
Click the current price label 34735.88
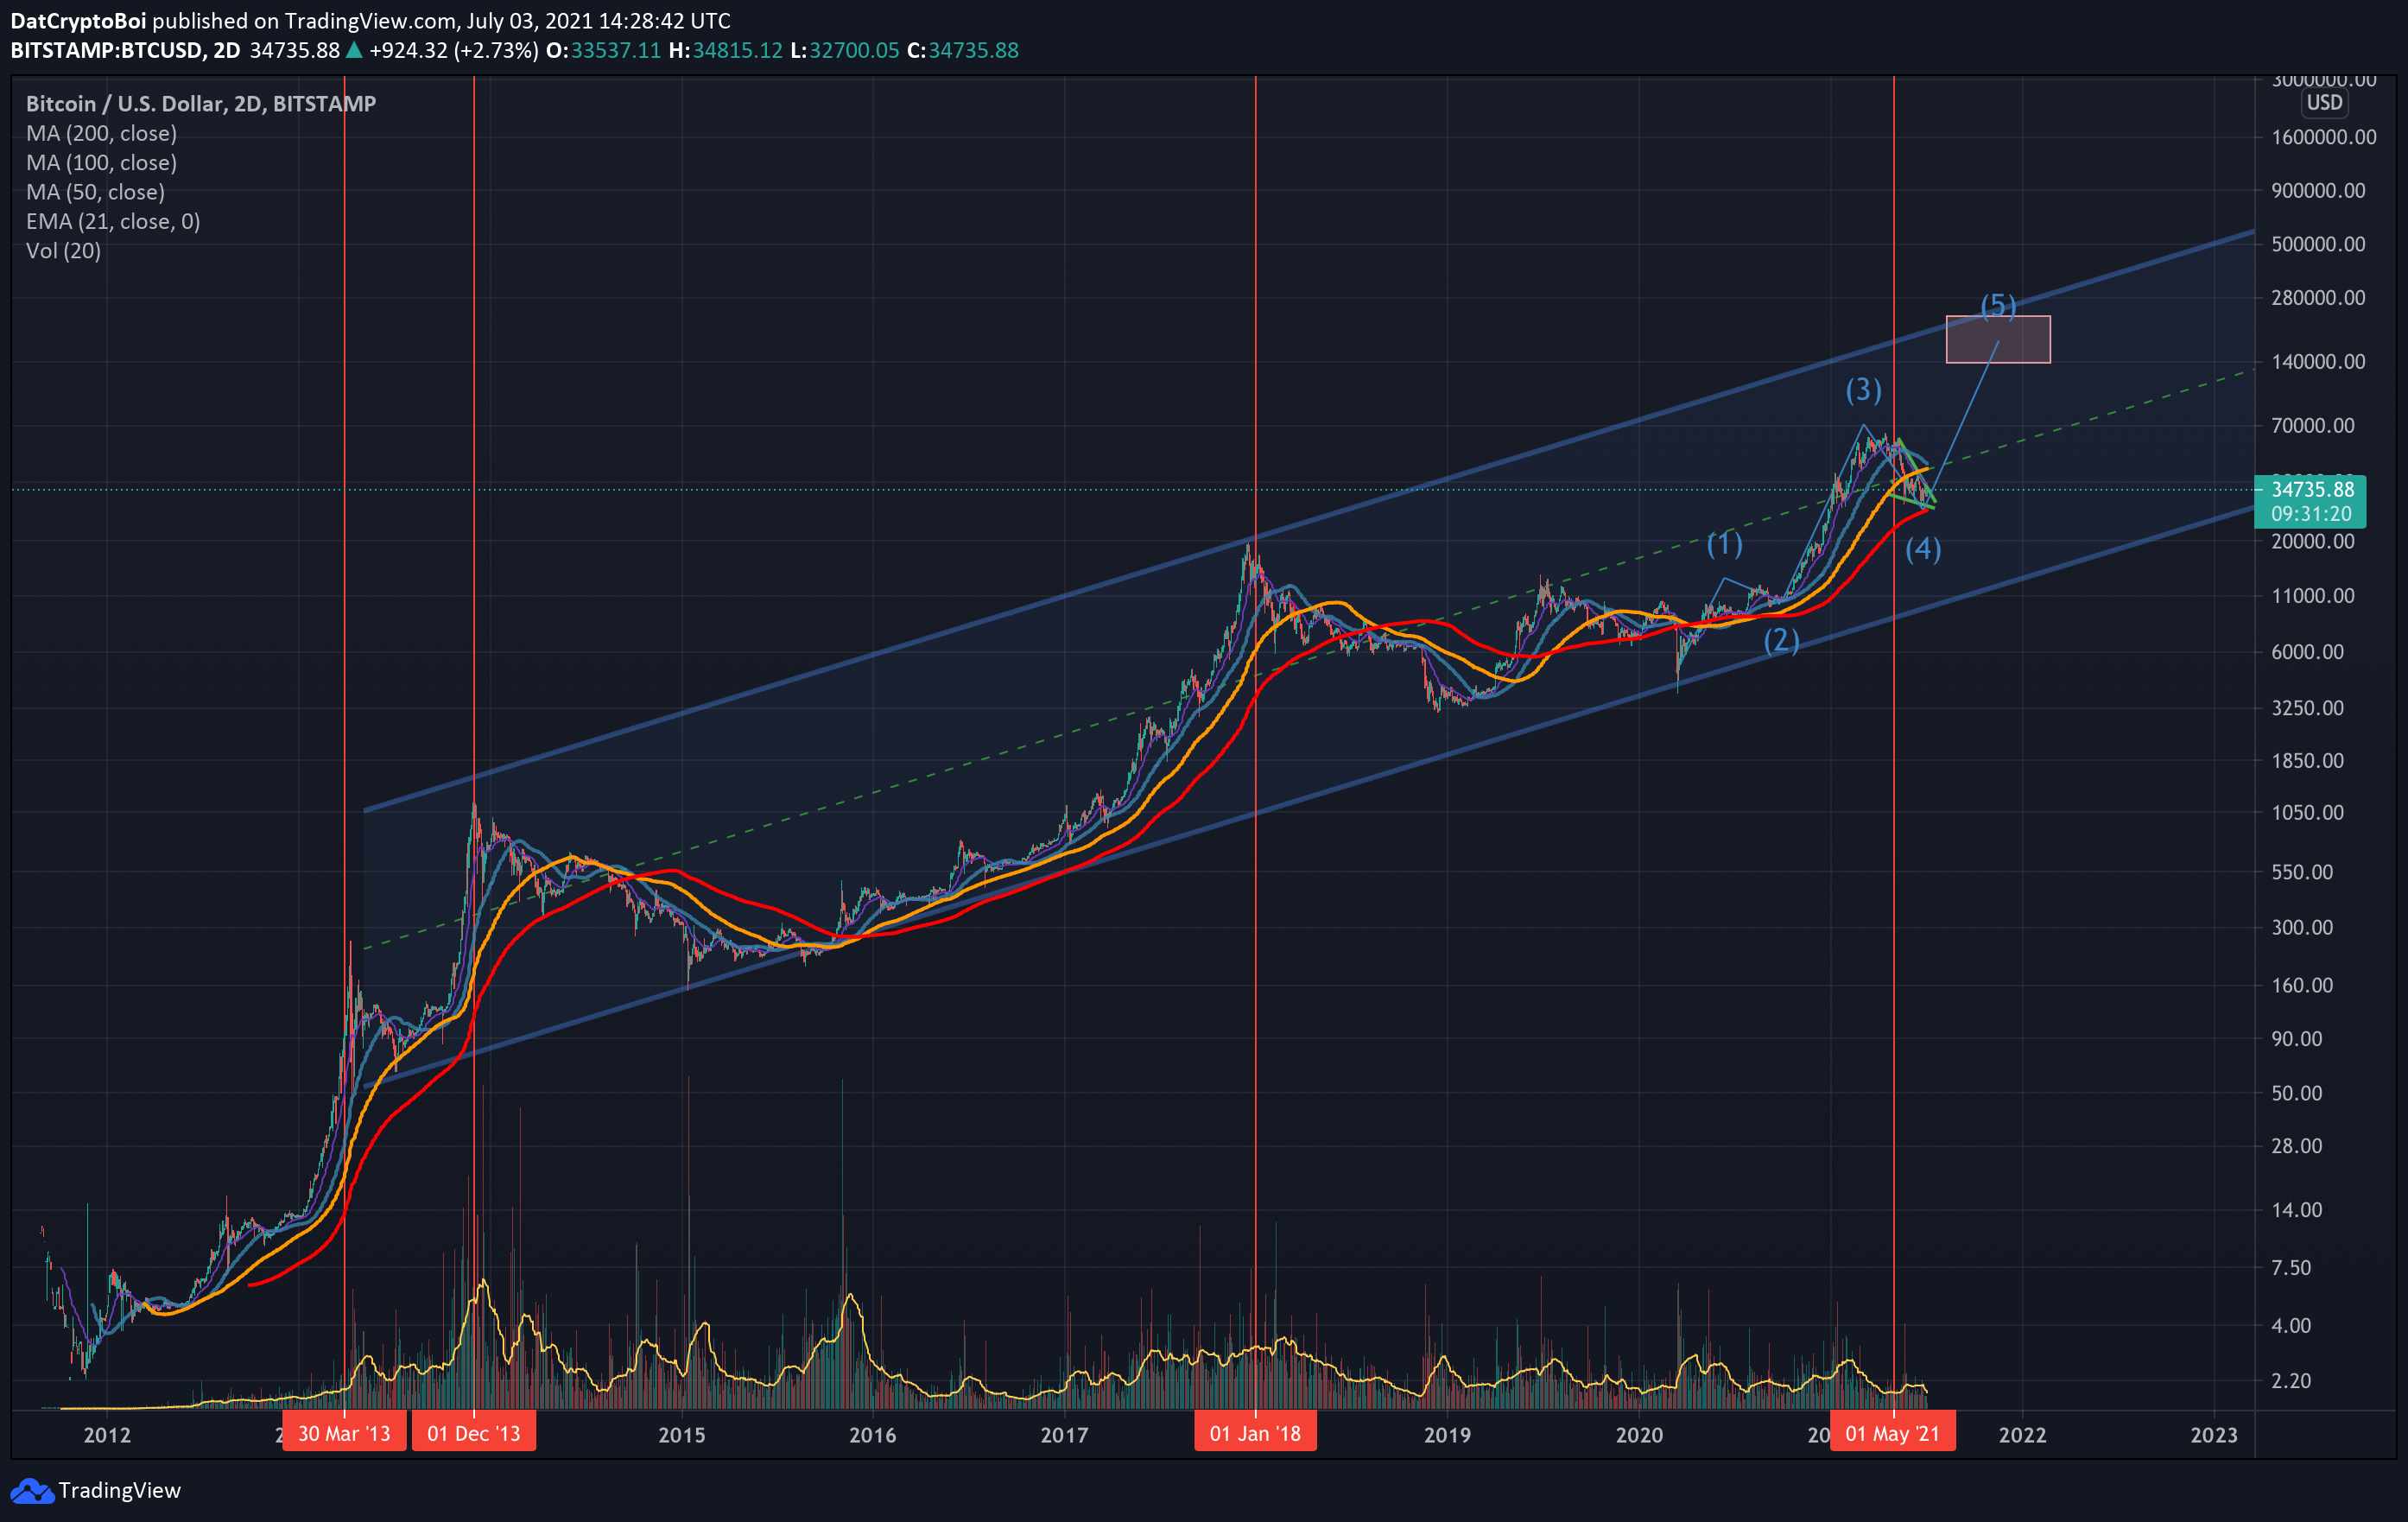(x=2312, y=489)
